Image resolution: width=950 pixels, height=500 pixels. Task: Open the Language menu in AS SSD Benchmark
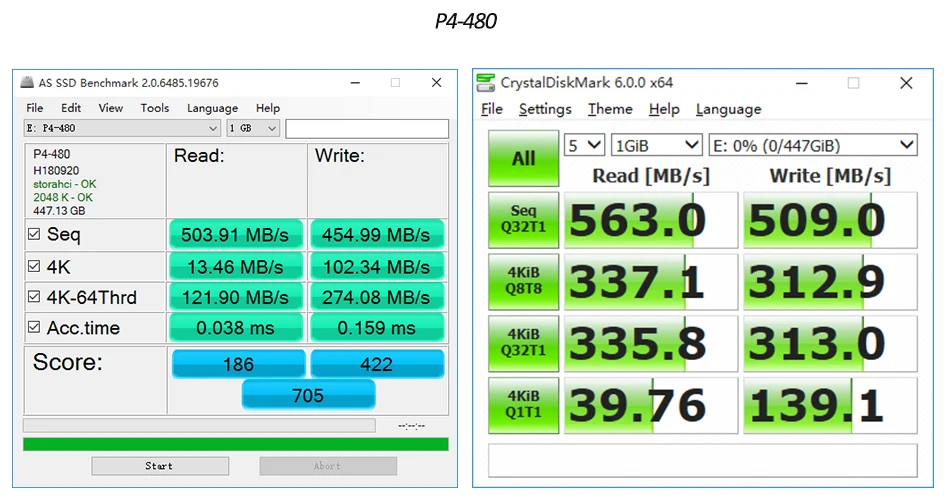[x=213, y=108]
